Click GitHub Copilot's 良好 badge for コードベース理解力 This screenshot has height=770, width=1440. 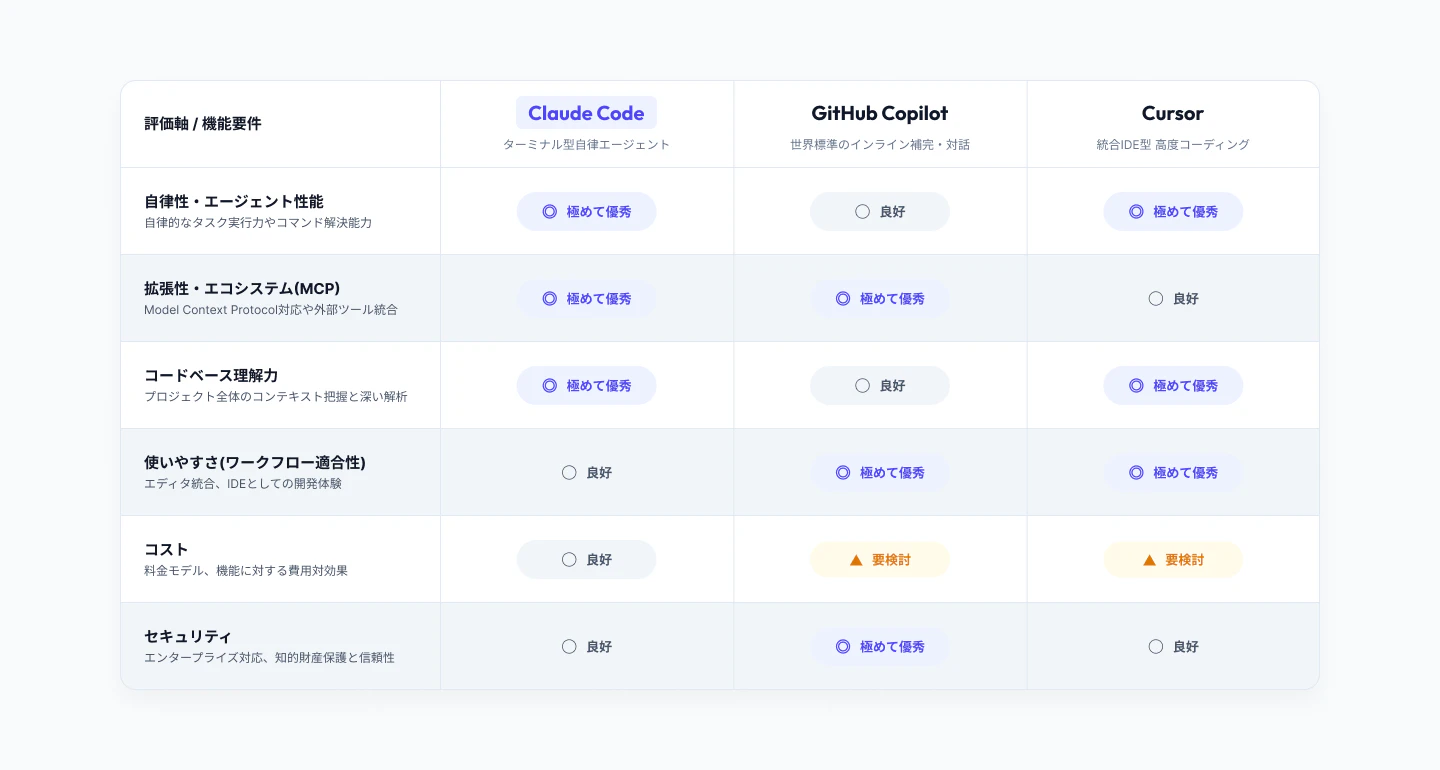[x=880, y=386]
